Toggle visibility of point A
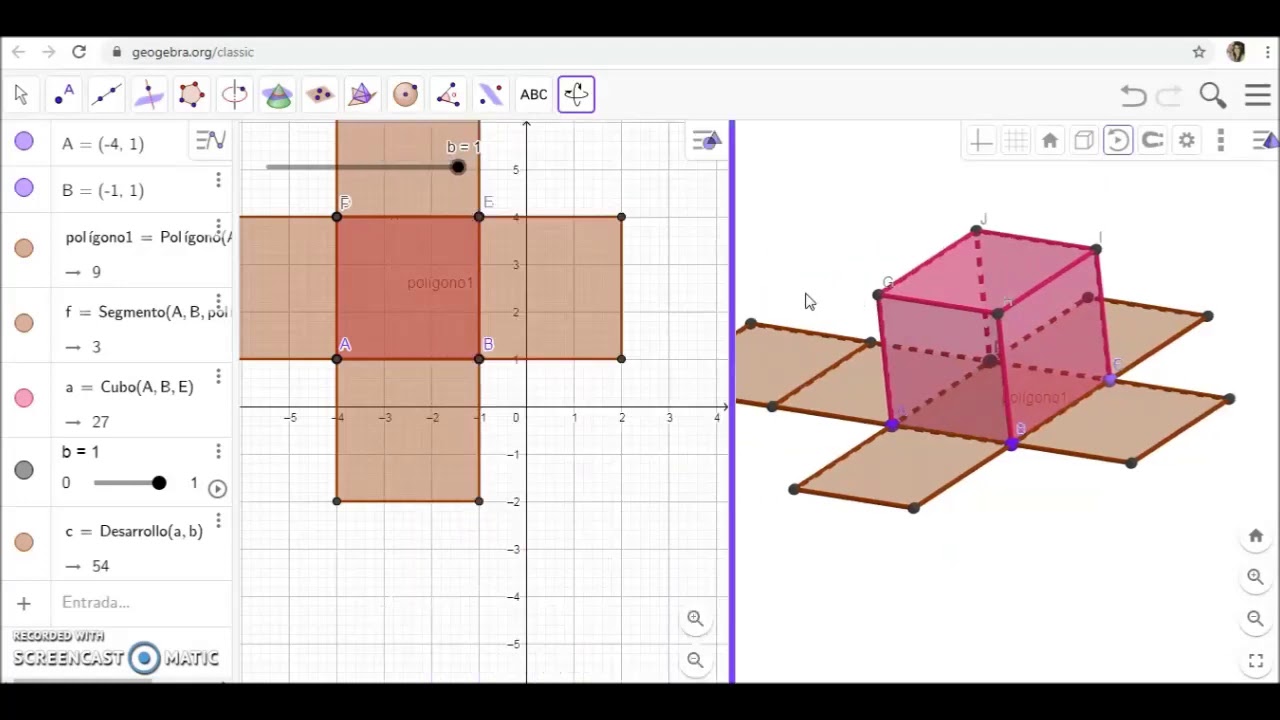Viewport: 1280px width, 720px height. coord(24,142)
